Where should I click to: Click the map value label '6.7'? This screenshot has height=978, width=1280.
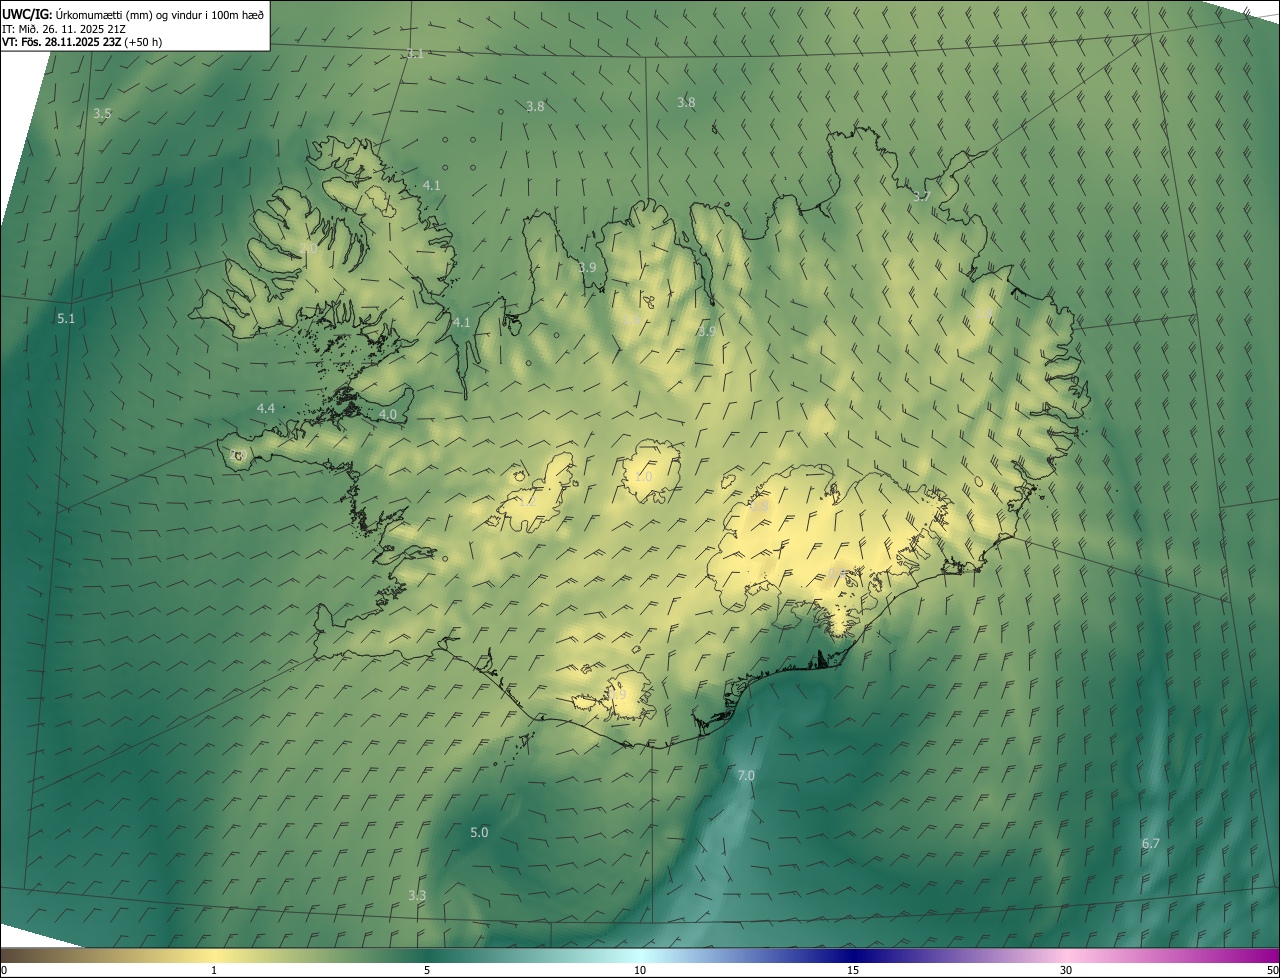pos(1151,843)
